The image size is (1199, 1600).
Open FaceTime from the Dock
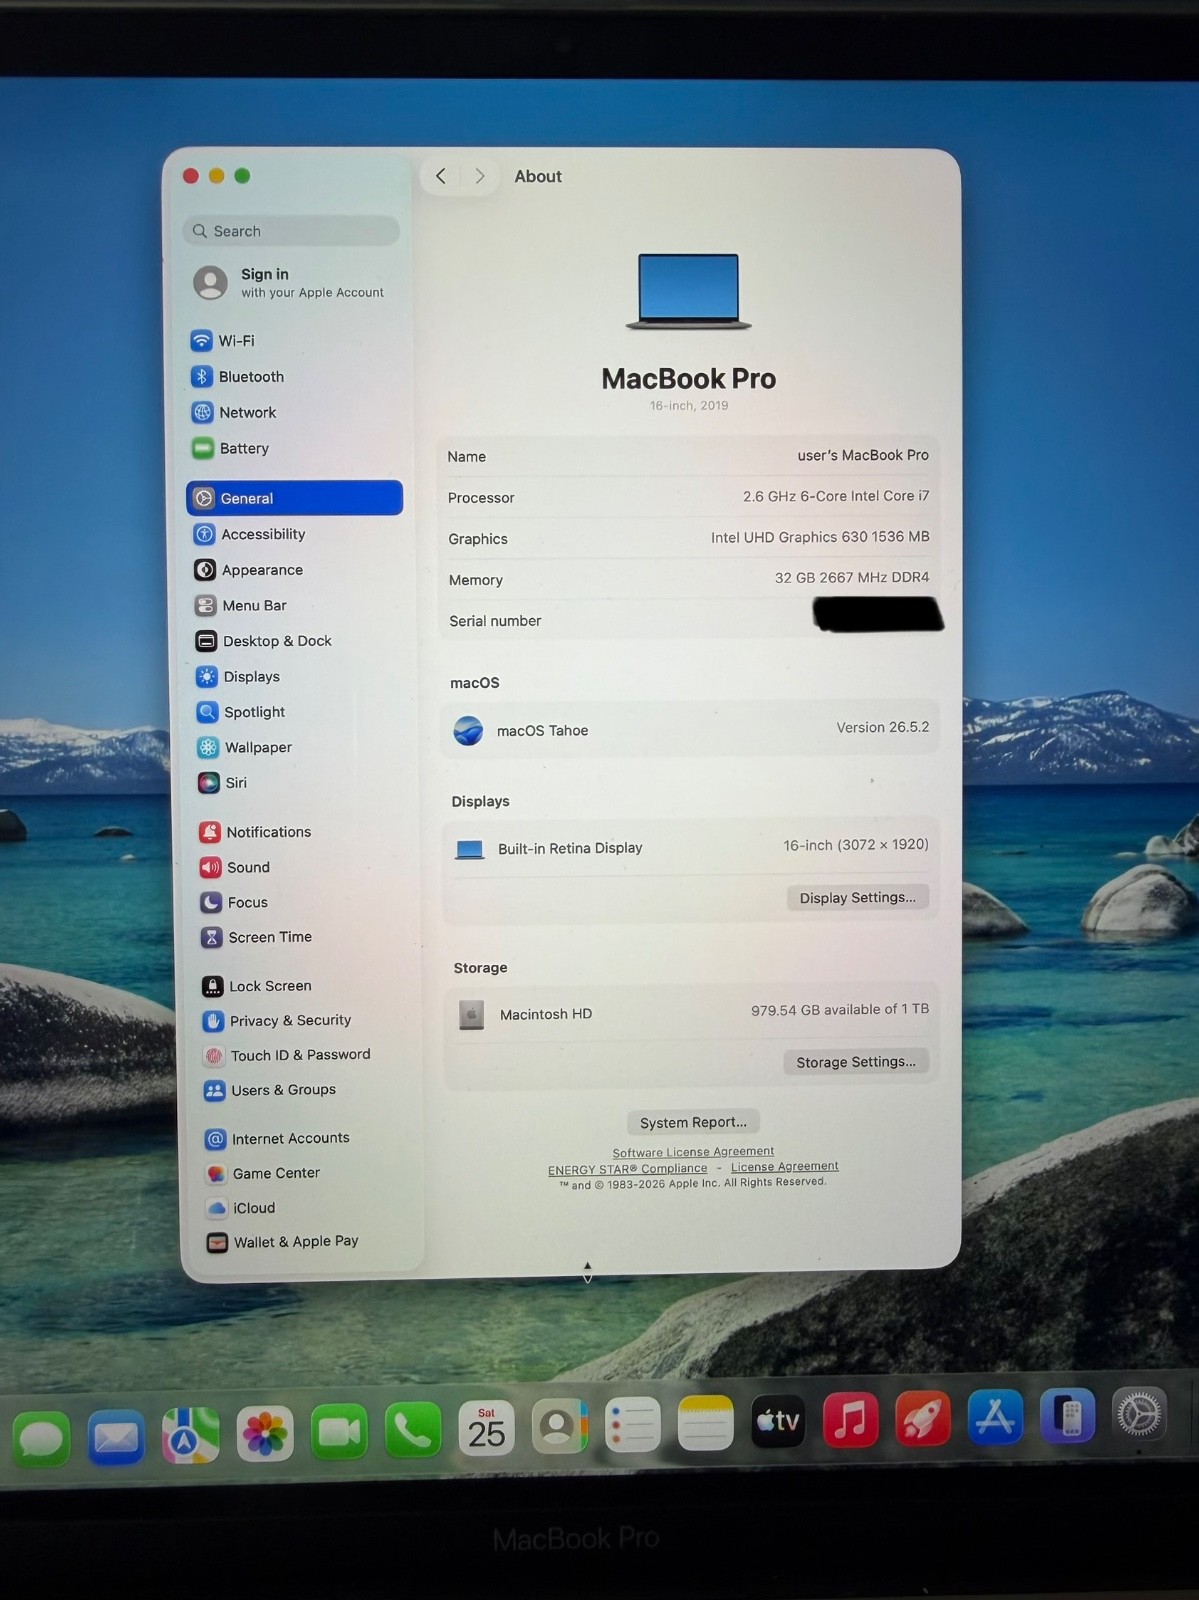click(339, 1432)
